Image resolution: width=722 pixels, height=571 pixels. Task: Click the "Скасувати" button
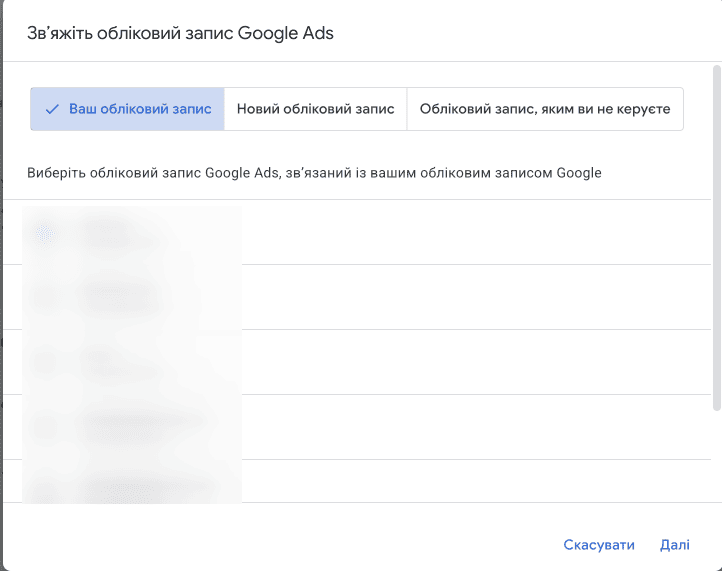[599, 545]
